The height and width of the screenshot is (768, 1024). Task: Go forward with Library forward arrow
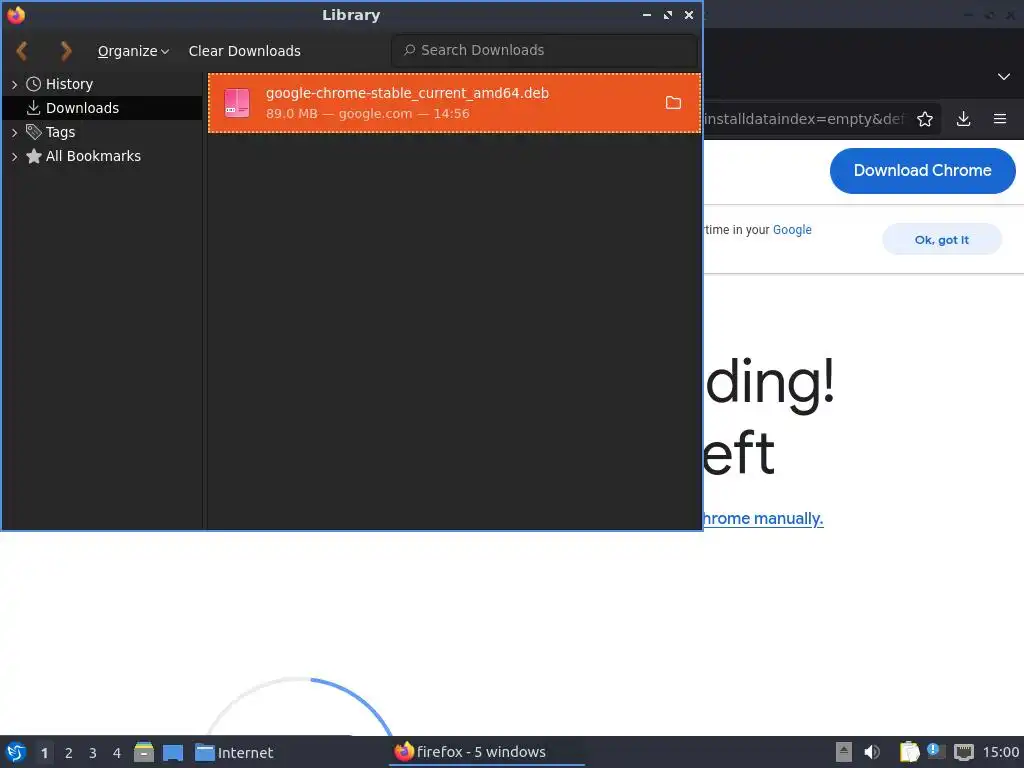point(65,51)
